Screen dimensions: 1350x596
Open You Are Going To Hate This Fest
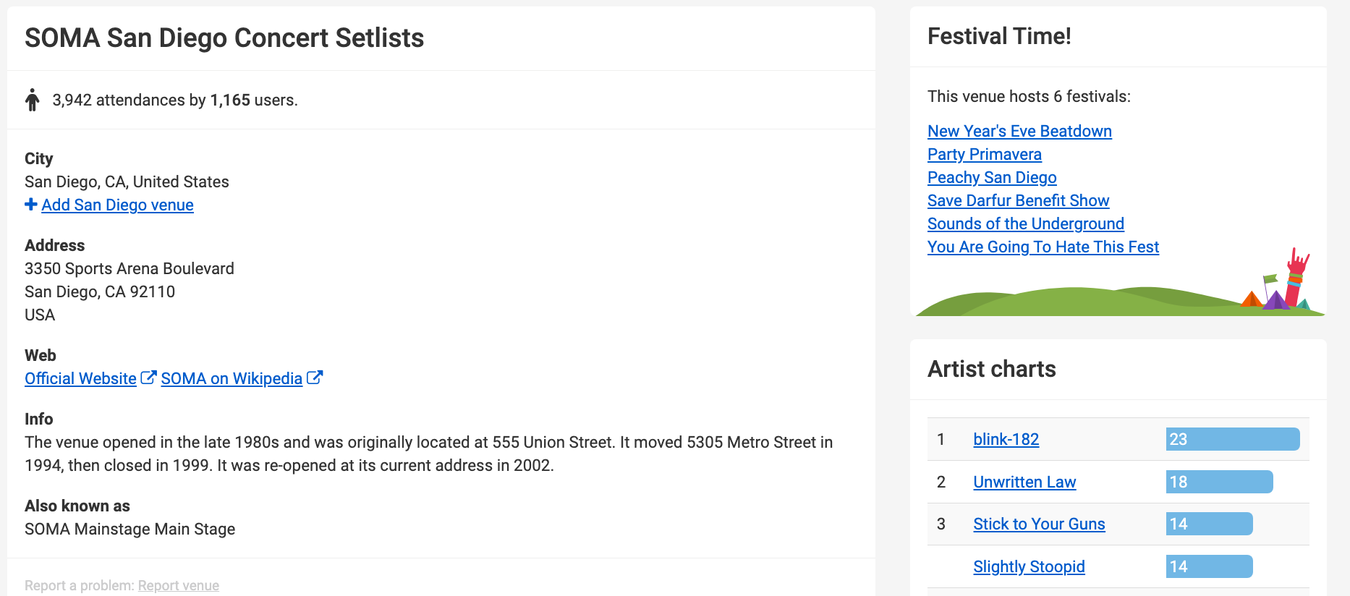tap(1043, 247)
